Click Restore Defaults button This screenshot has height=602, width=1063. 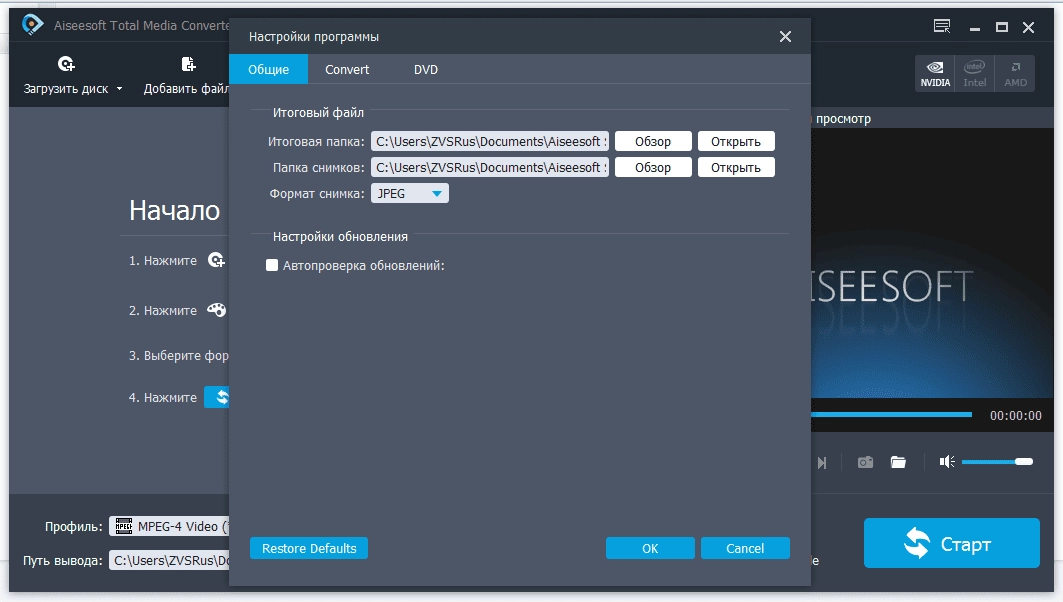(x=308, y=548)
